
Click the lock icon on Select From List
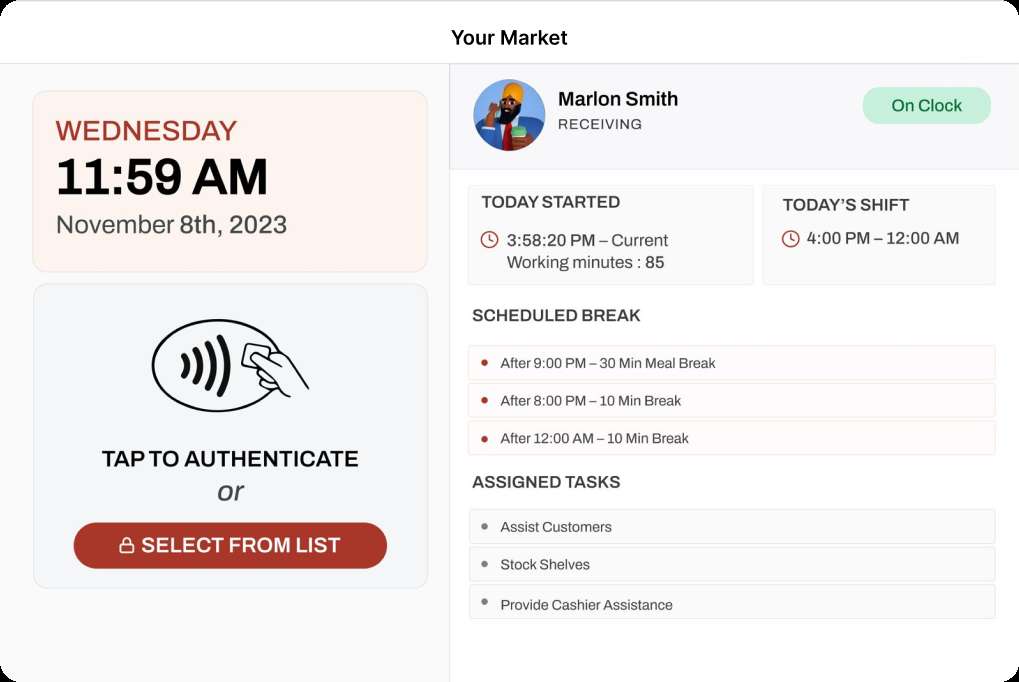click(x=127, y=545)
